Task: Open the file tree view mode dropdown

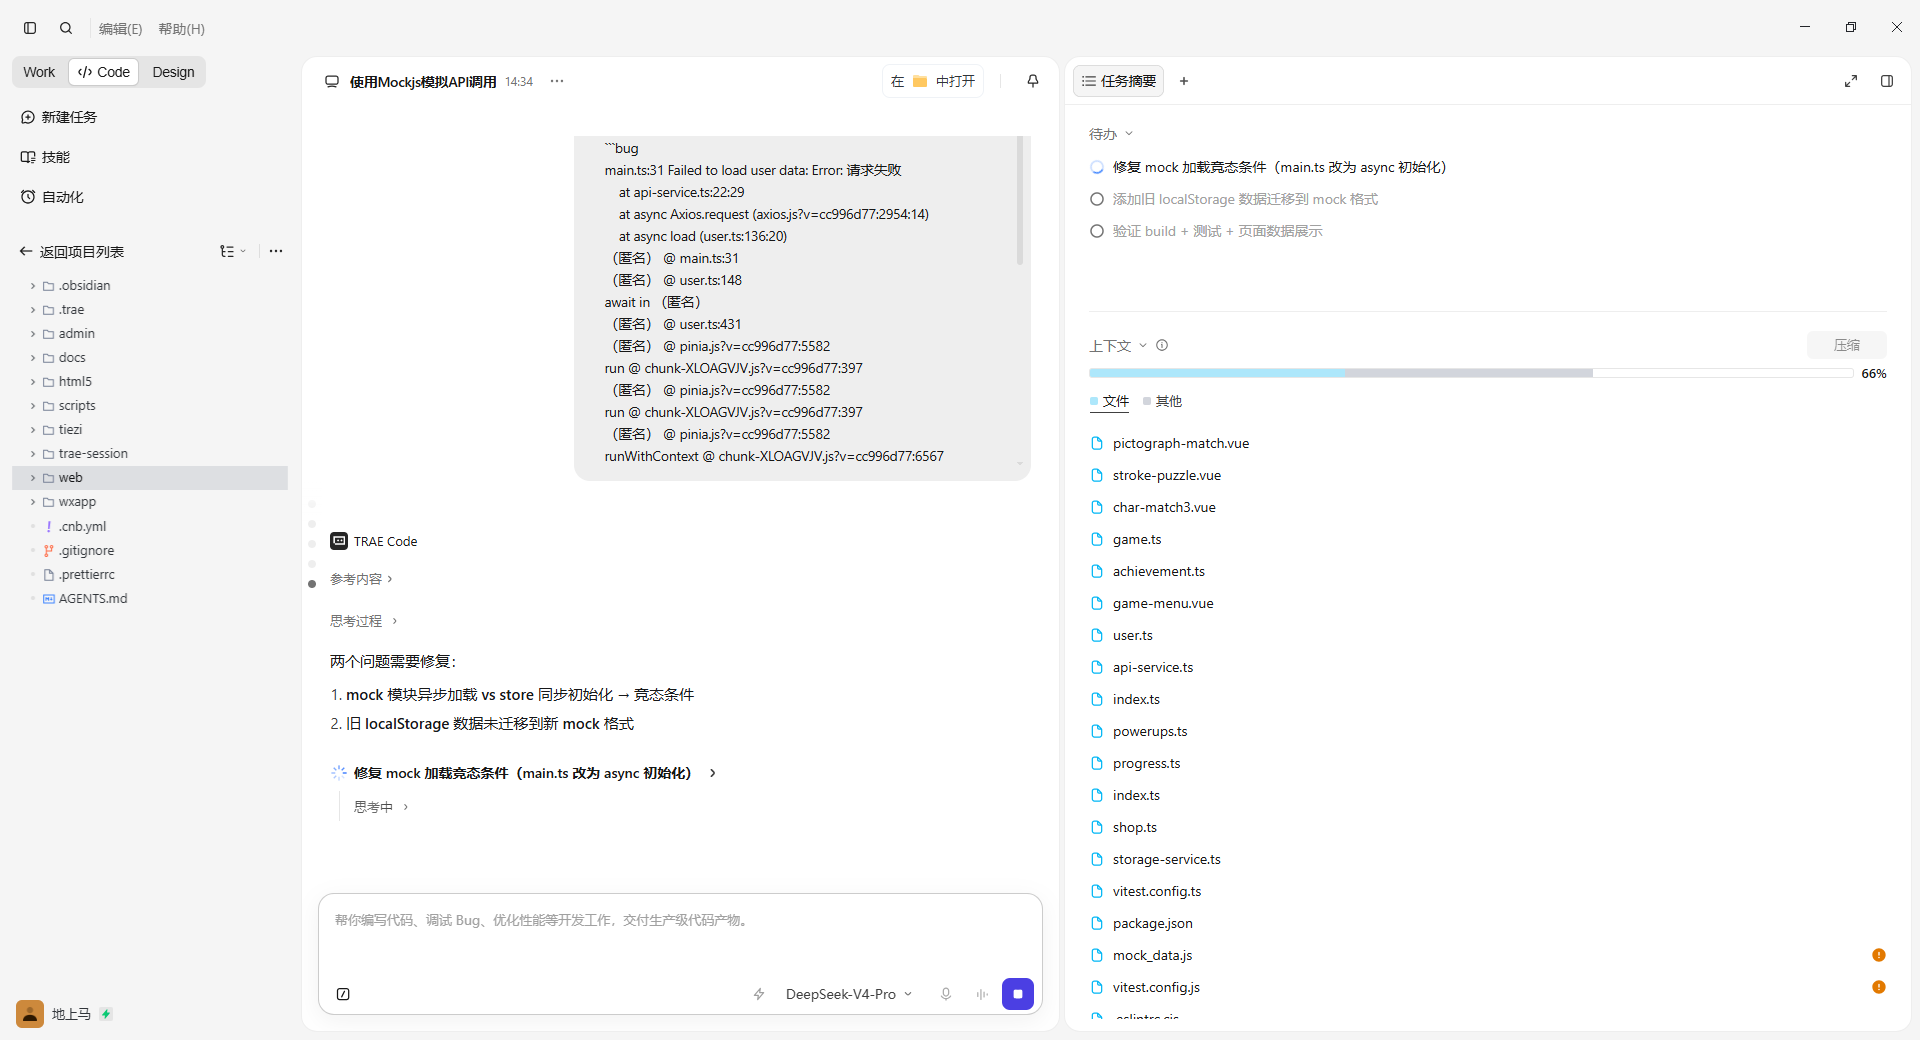Action: point(233,251)
